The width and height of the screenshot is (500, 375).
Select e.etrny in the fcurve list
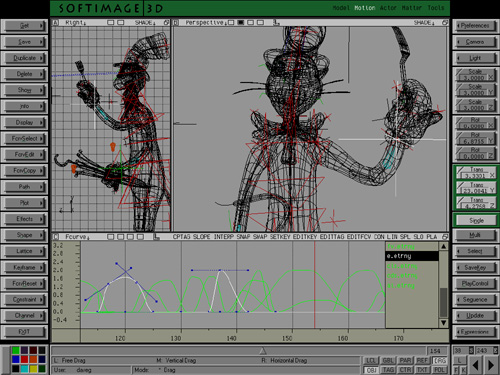tap(412, 256)
